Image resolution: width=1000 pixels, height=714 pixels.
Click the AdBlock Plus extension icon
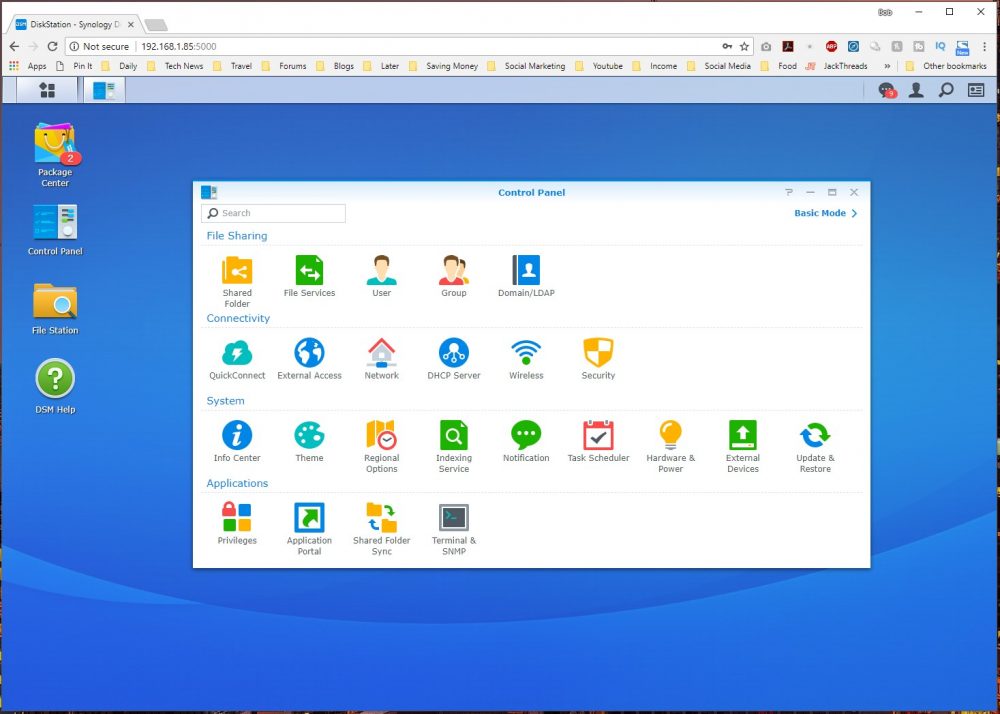(831, 47)
